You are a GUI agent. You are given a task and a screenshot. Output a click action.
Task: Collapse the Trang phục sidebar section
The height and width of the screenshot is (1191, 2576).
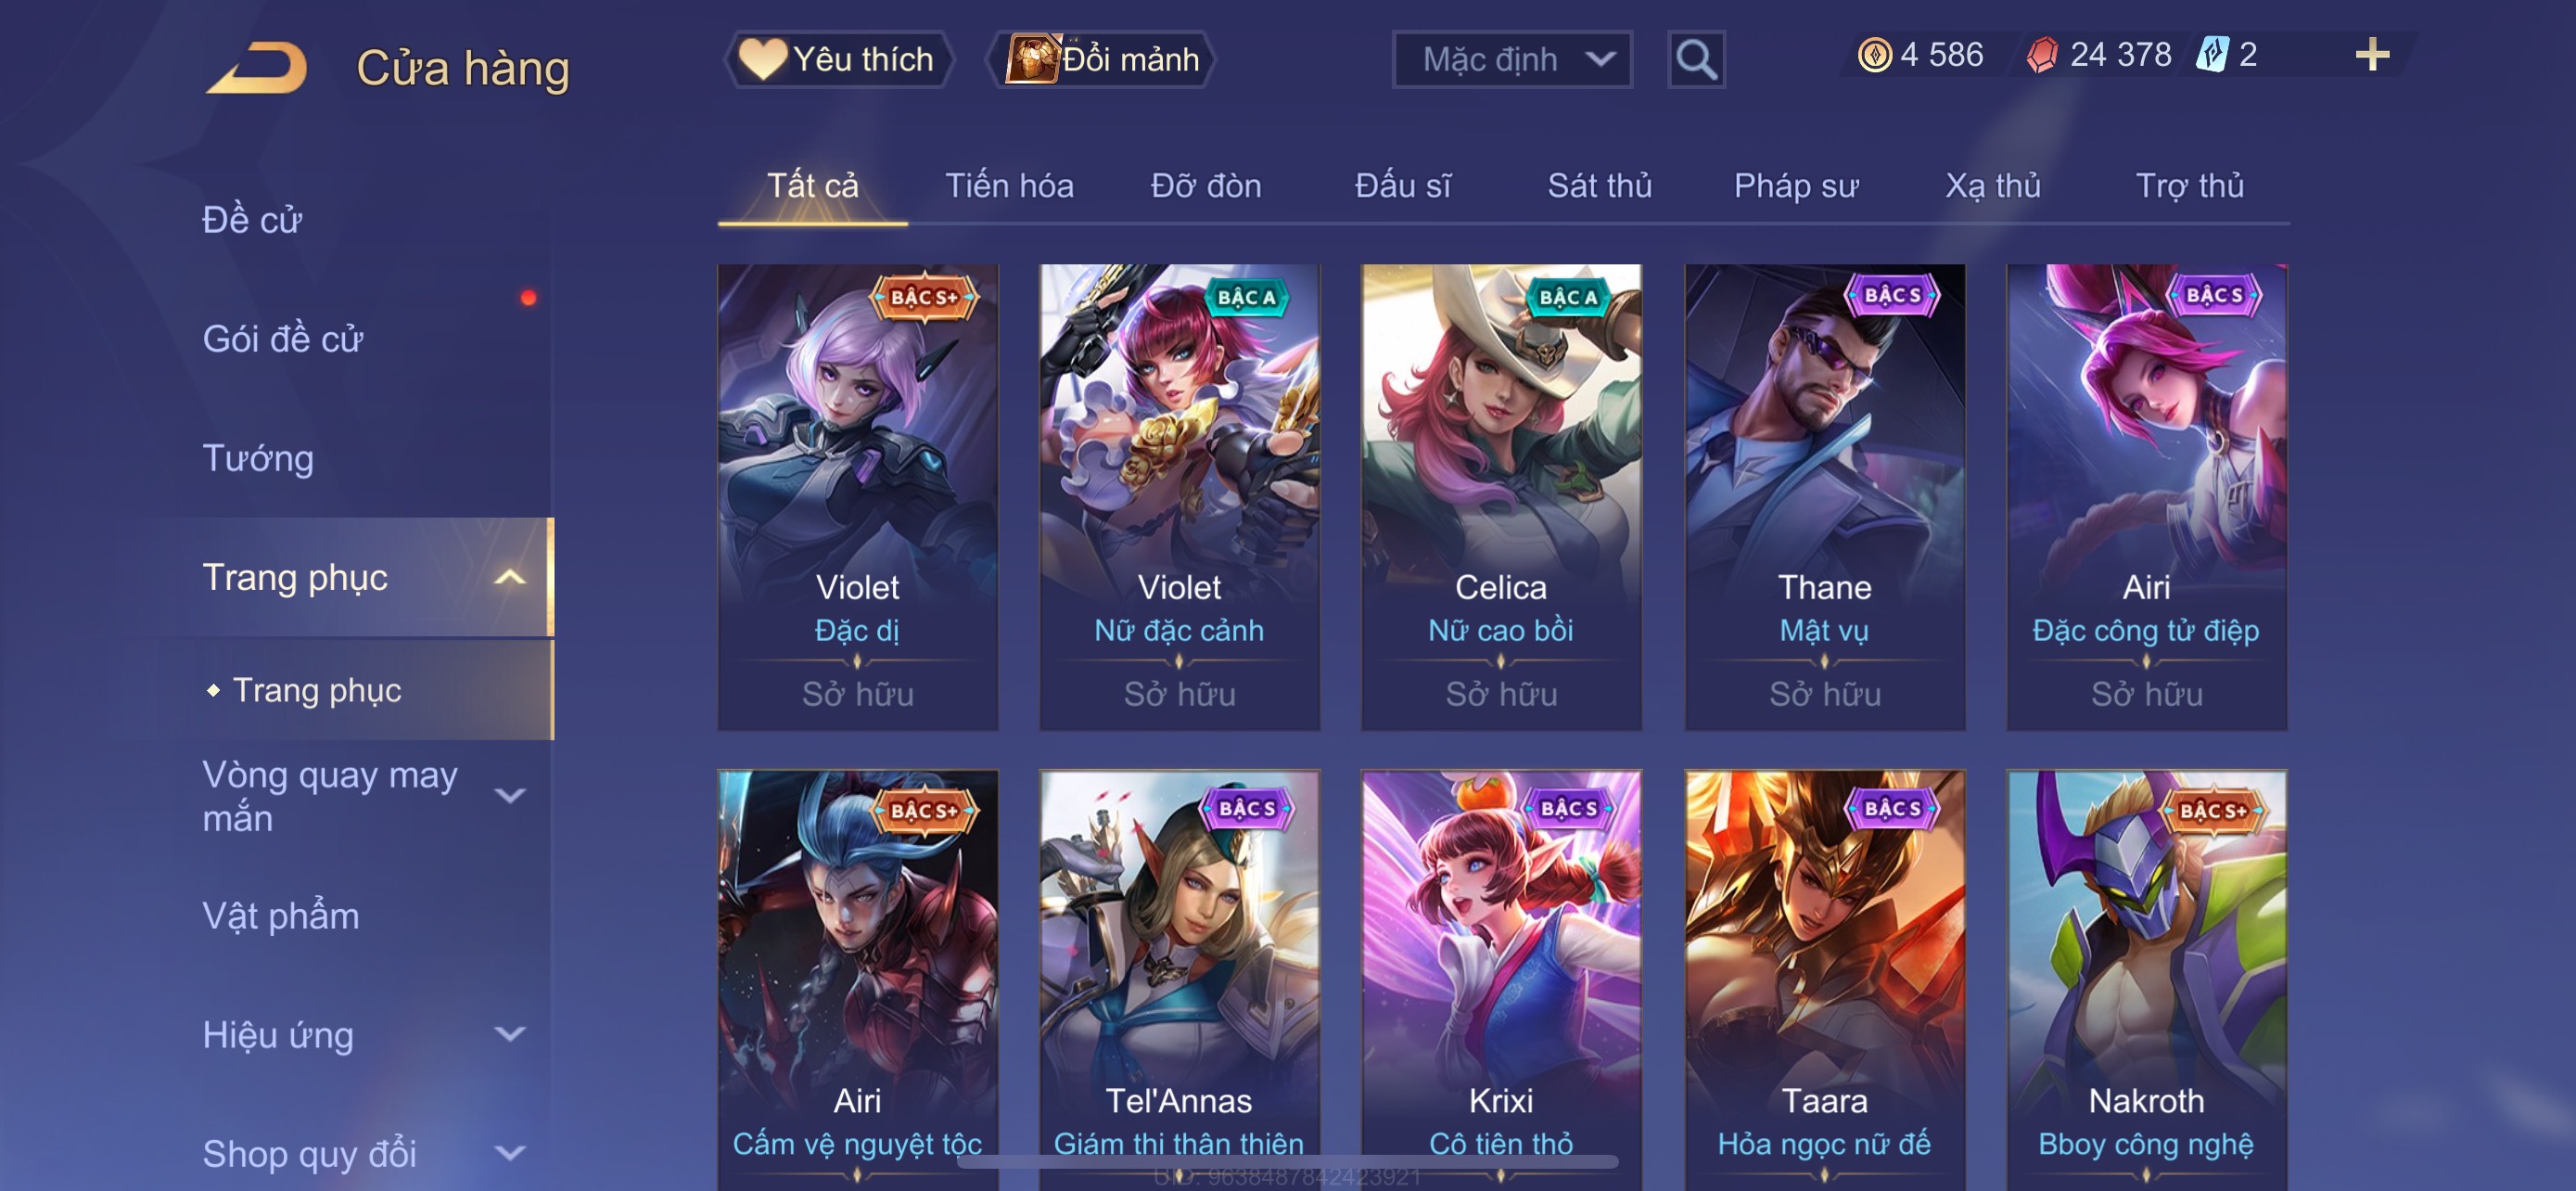[510, 577]
